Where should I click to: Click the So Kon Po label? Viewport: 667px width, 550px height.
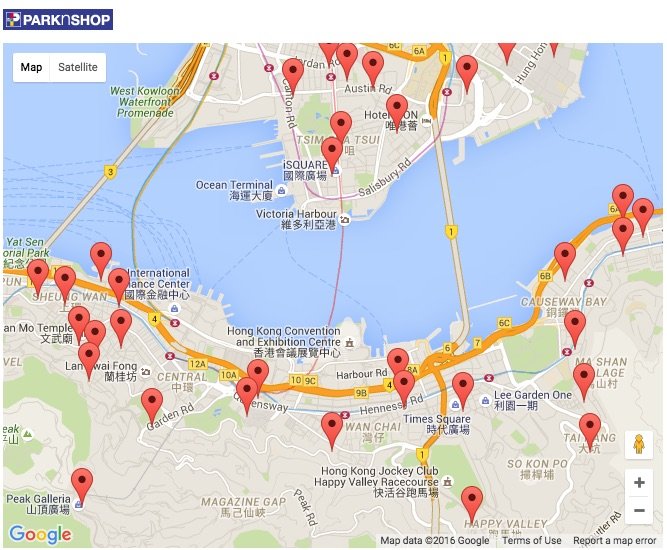[x=537, y=469]
